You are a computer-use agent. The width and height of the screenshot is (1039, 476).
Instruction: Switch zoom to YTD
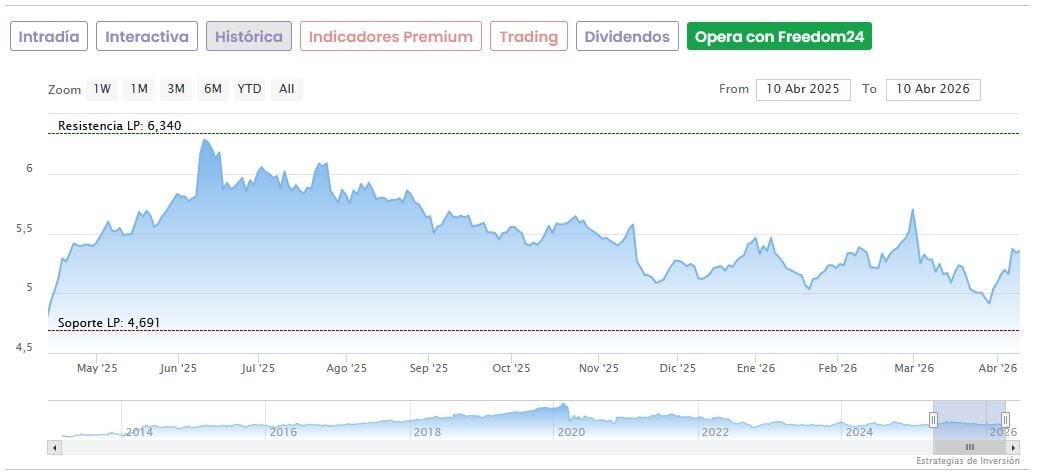click(249, 89)
